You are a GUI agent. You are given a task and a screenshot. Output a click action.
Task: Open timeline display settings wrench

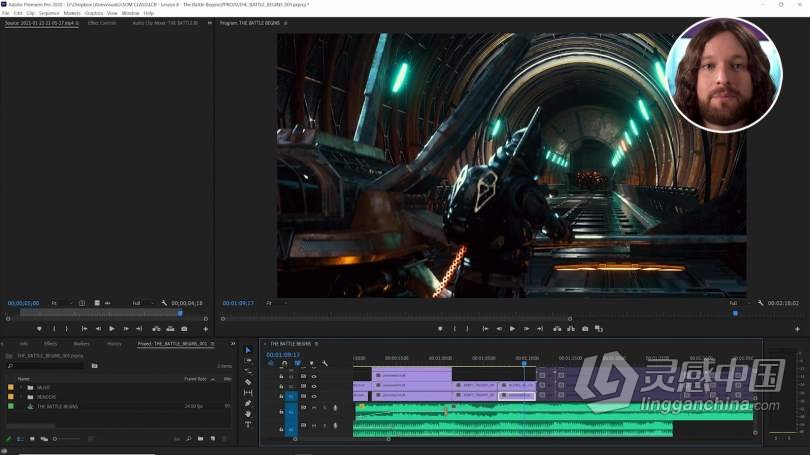[325, 364]
